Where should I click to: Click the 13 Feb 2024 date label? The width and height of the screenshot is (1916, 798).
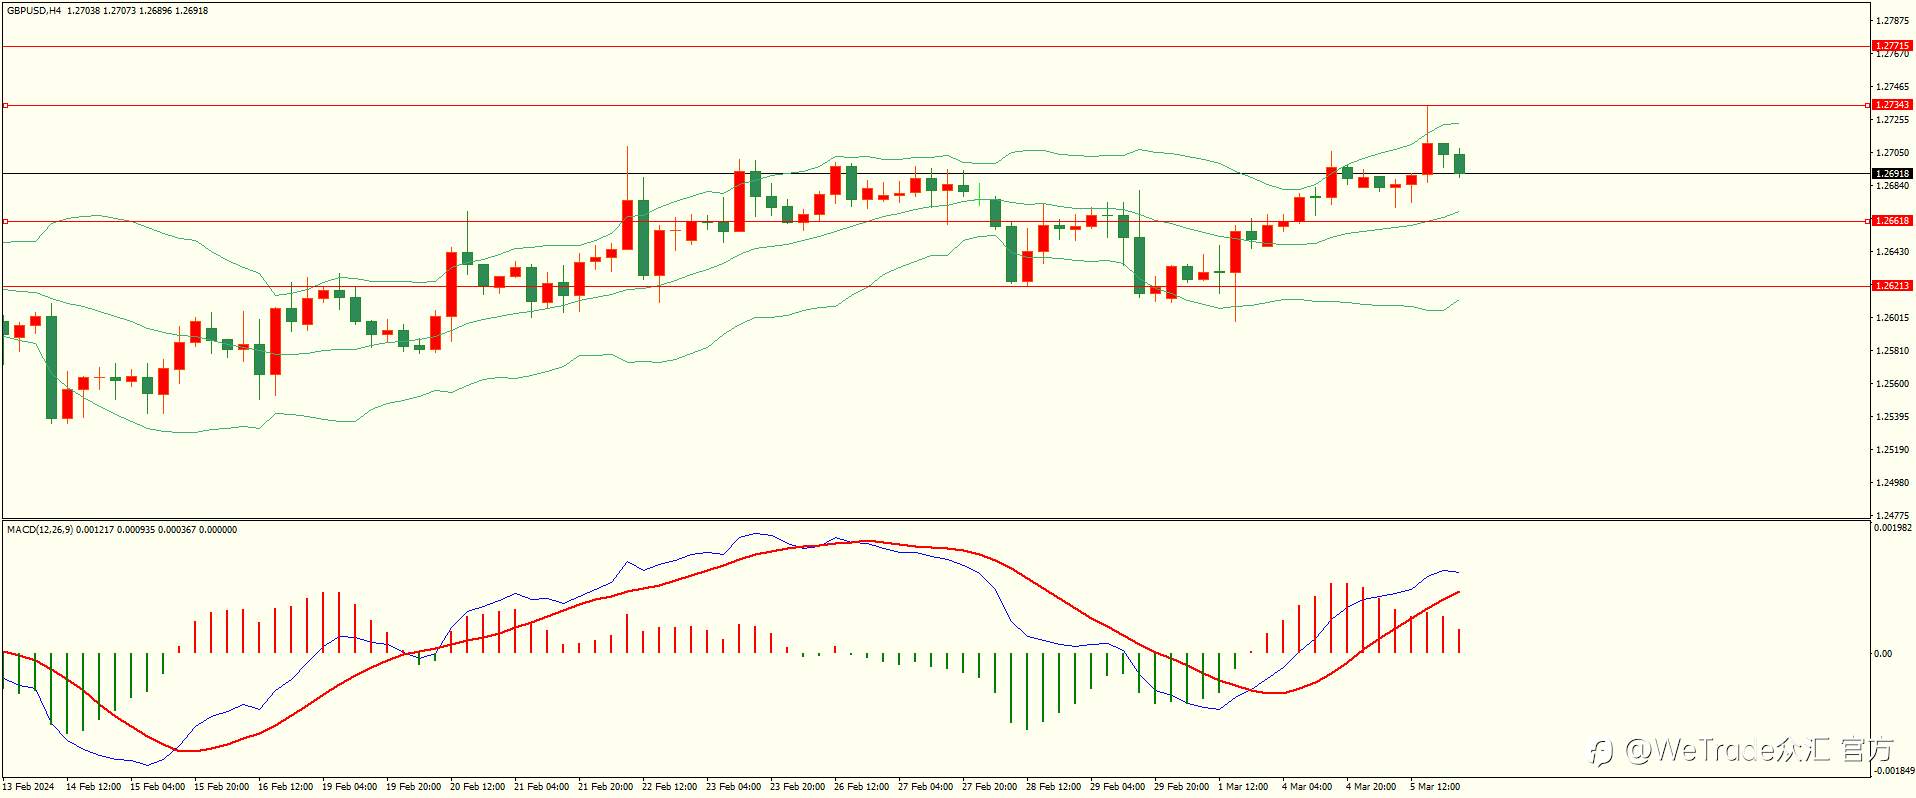(x=28, y=787)
